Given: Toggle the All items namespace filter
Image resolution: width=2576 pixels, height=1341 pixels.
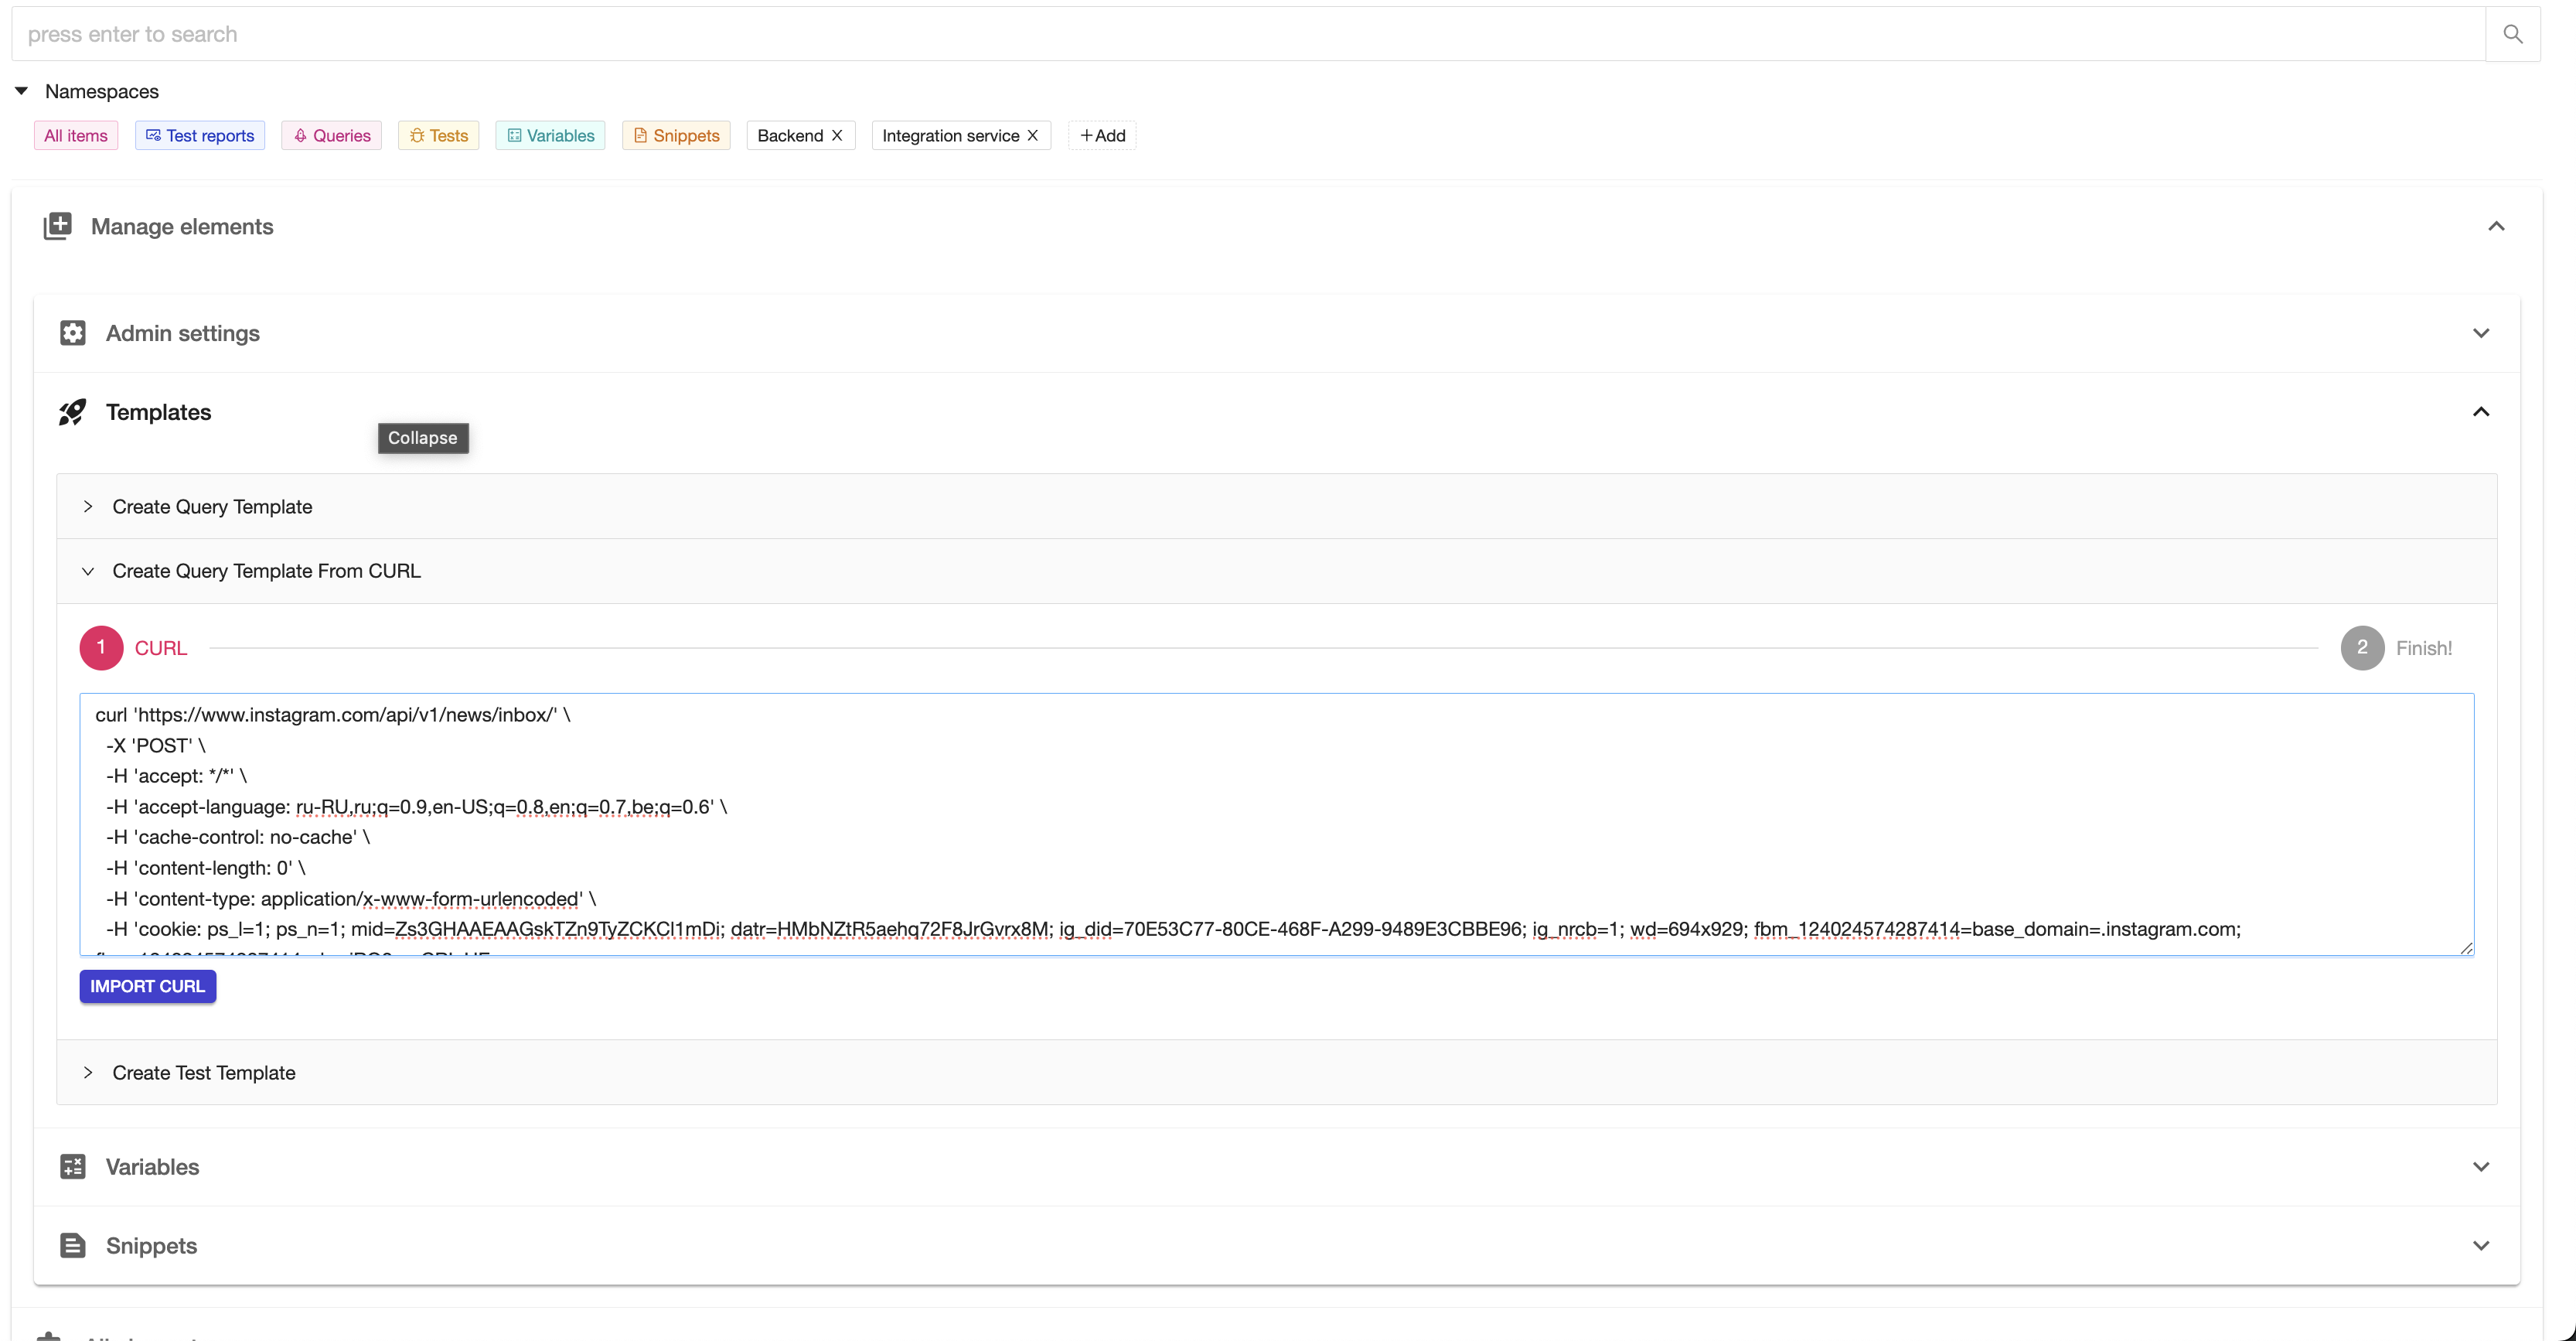Looking at the screenshot, I should 75,135.
